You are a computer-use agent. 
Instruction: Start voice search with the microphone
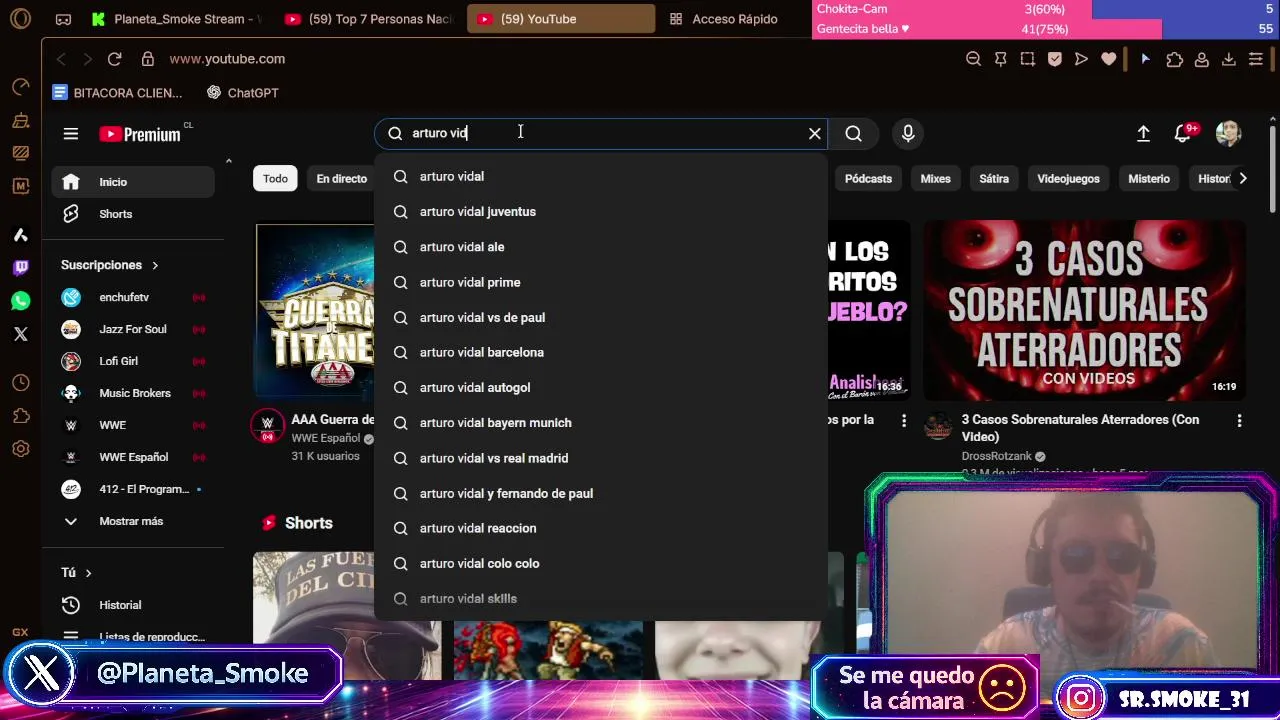(908, 133)
